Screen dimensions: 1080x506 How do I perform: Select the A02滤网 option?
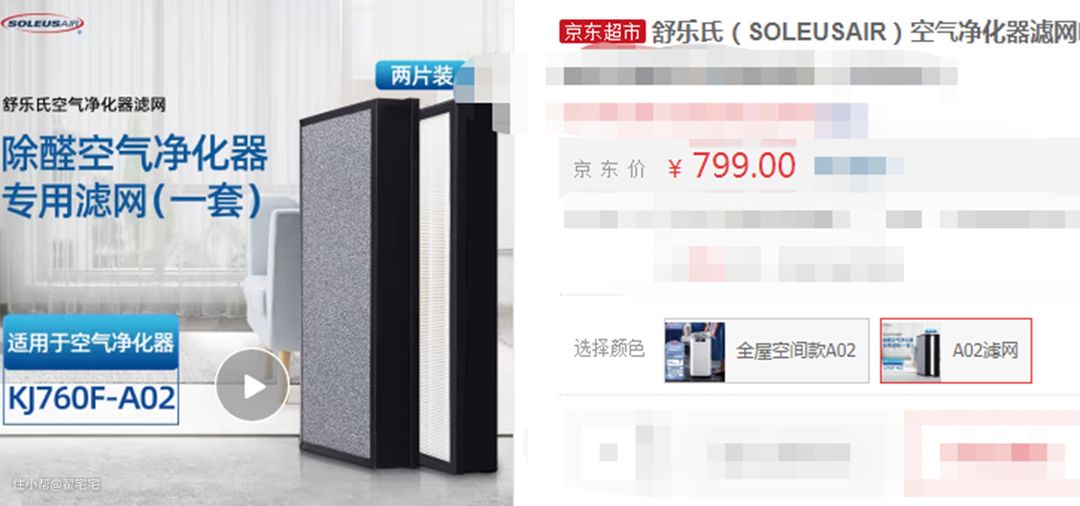pos(956,350)
